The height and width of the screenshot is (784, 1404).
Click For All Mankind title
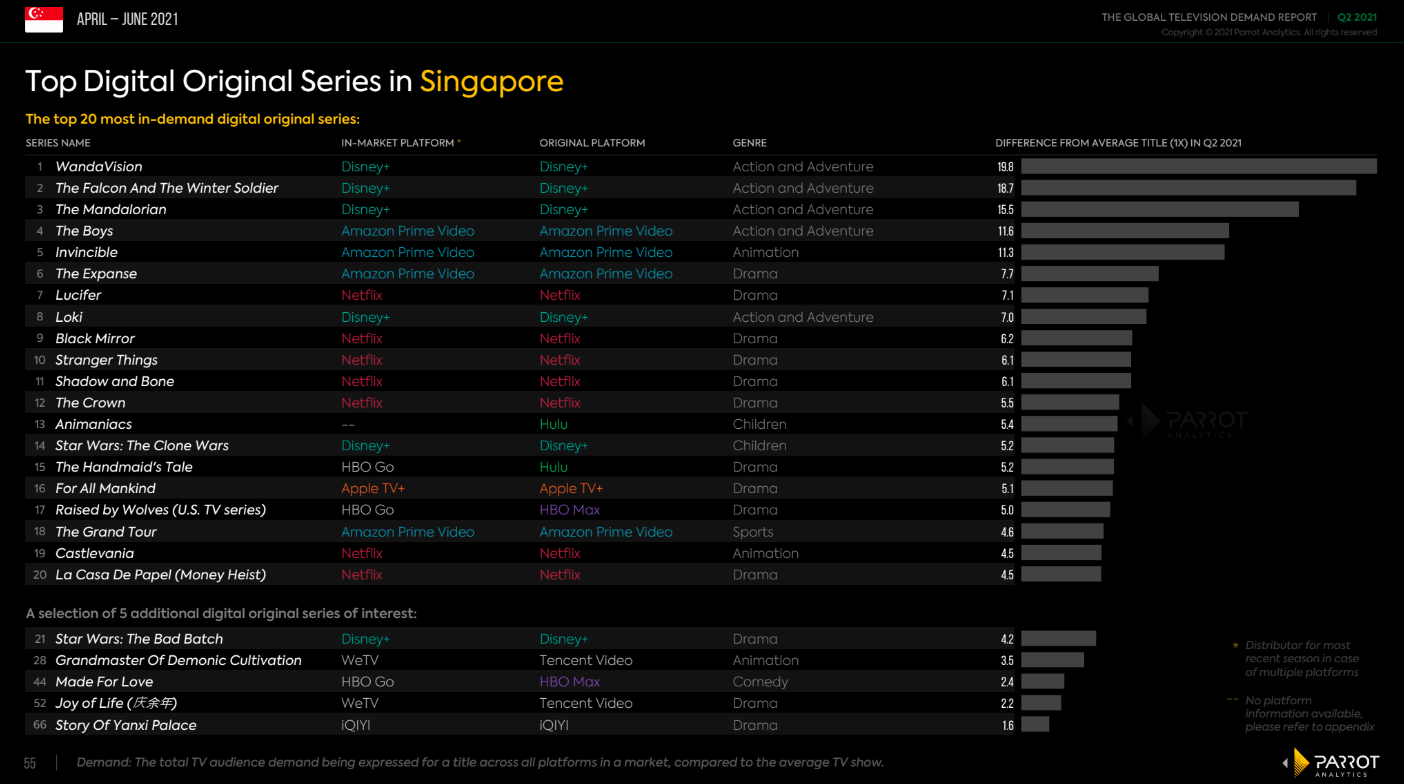click(x=105, y=489)
